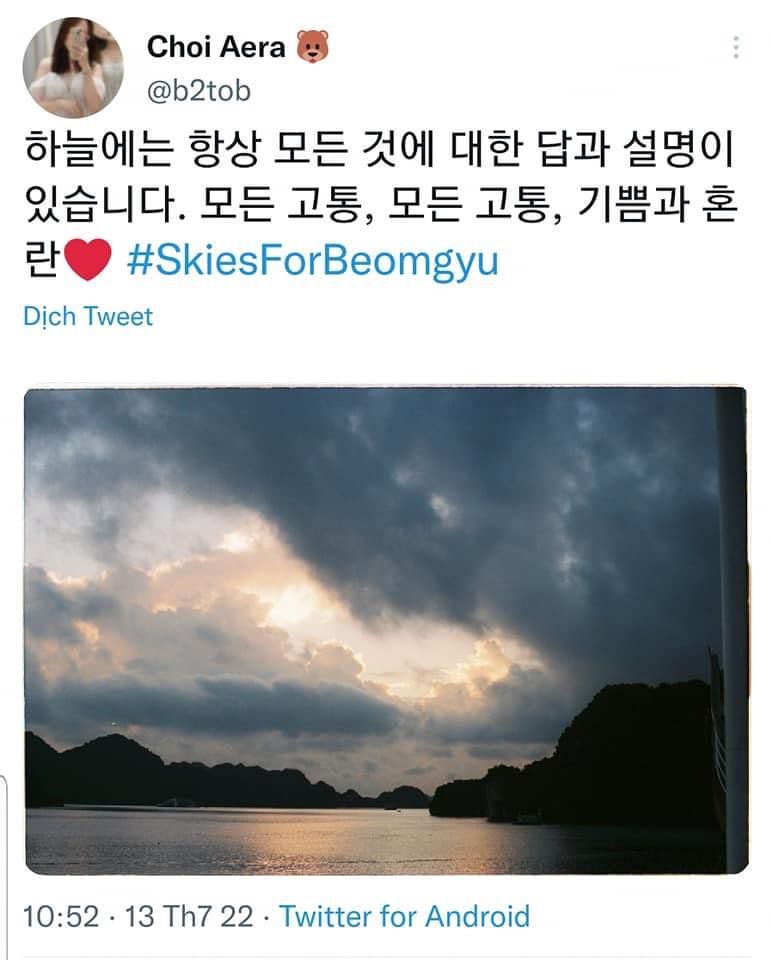The height and width of the screenshot is (960, 773).
Task: Open the #SkiesForBeomgyu hashtag
Action: (313, 260)
